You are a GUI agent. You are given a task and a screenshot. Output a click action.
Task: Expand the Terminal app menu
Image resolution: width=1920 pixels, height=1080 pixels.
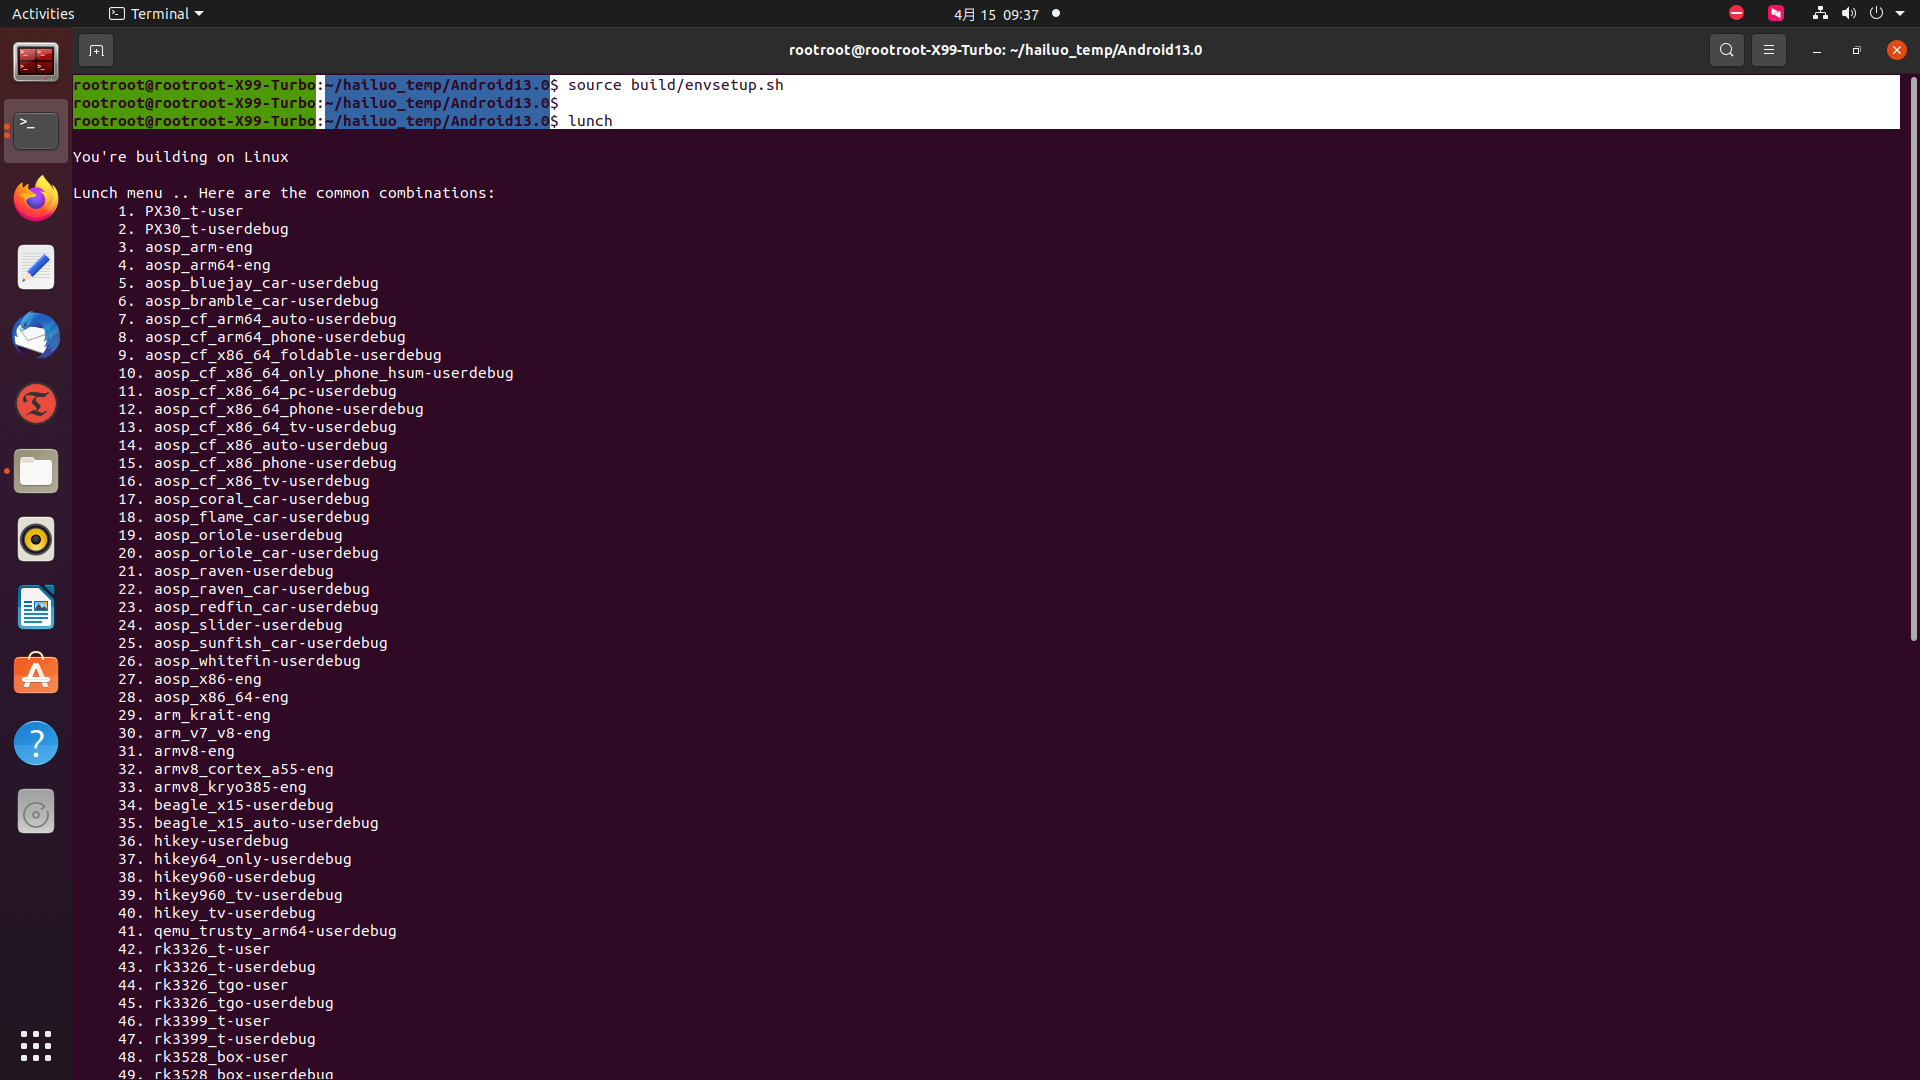pyautogui.click(x=156, y=14)
